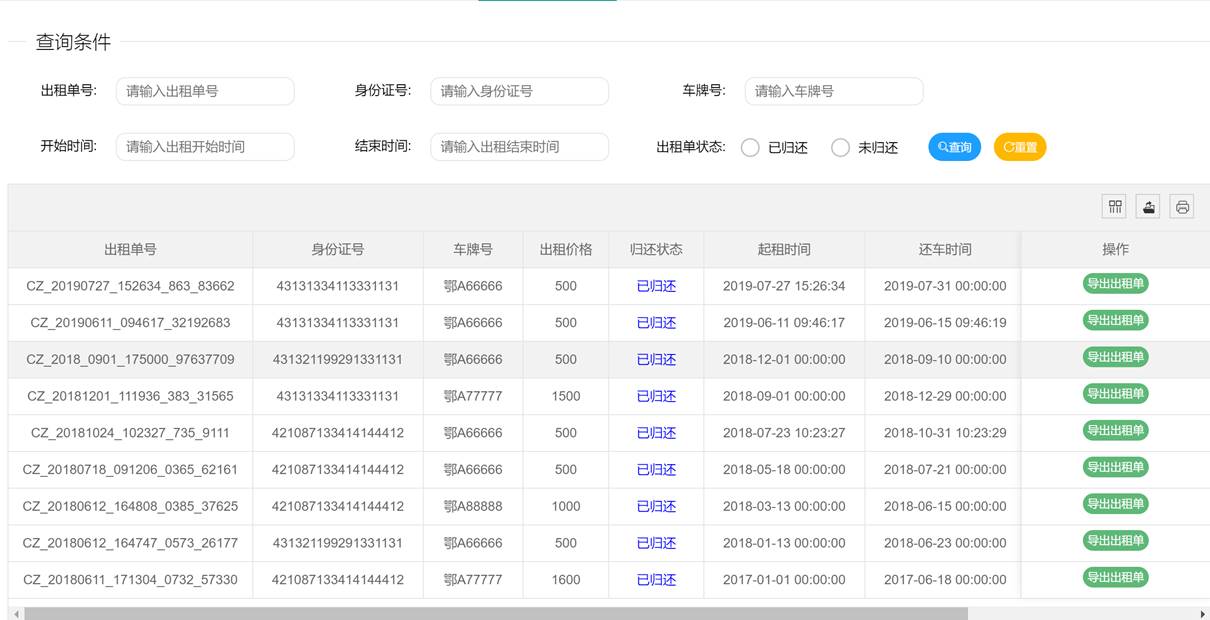The width and height of the screenshot is (1210, 620).
Task: Click 已归还 status for CZ_20190727_152634_863_83662
Action: (x=656, y=286)
